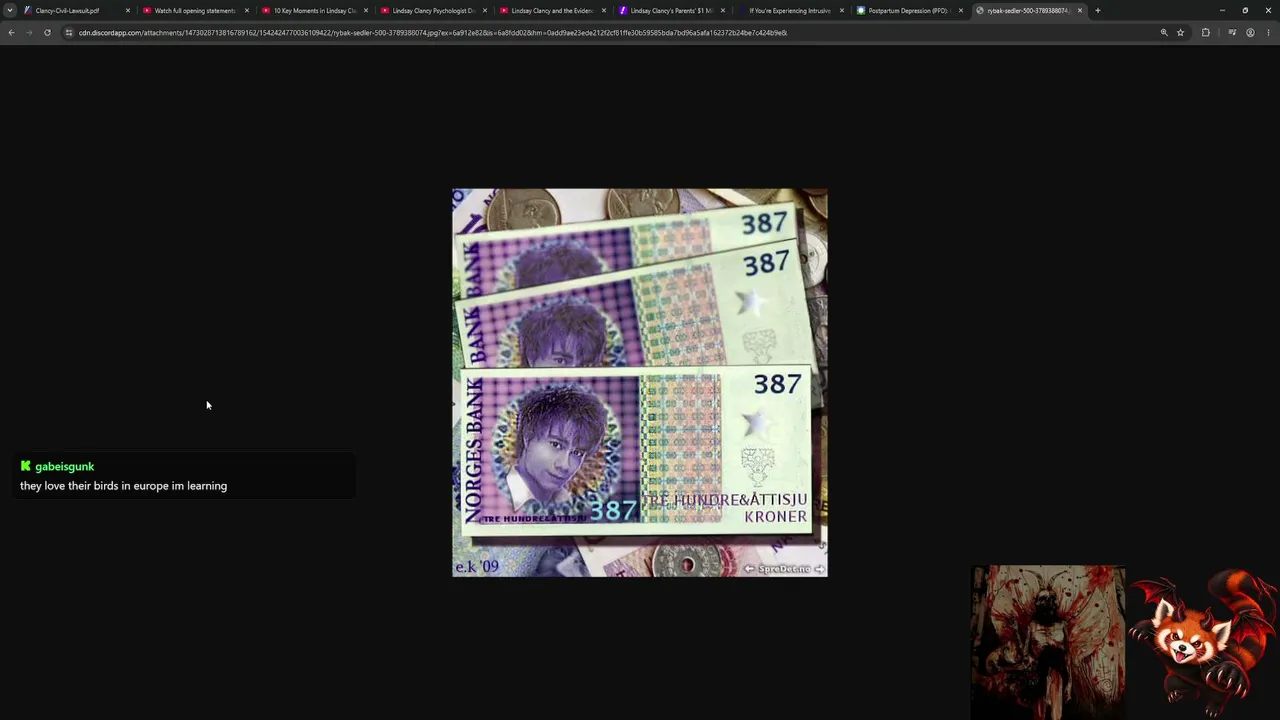The image size is (1280, 720).
Task: Open the zoom magnifier in address bar
Action: point(1164,32)
